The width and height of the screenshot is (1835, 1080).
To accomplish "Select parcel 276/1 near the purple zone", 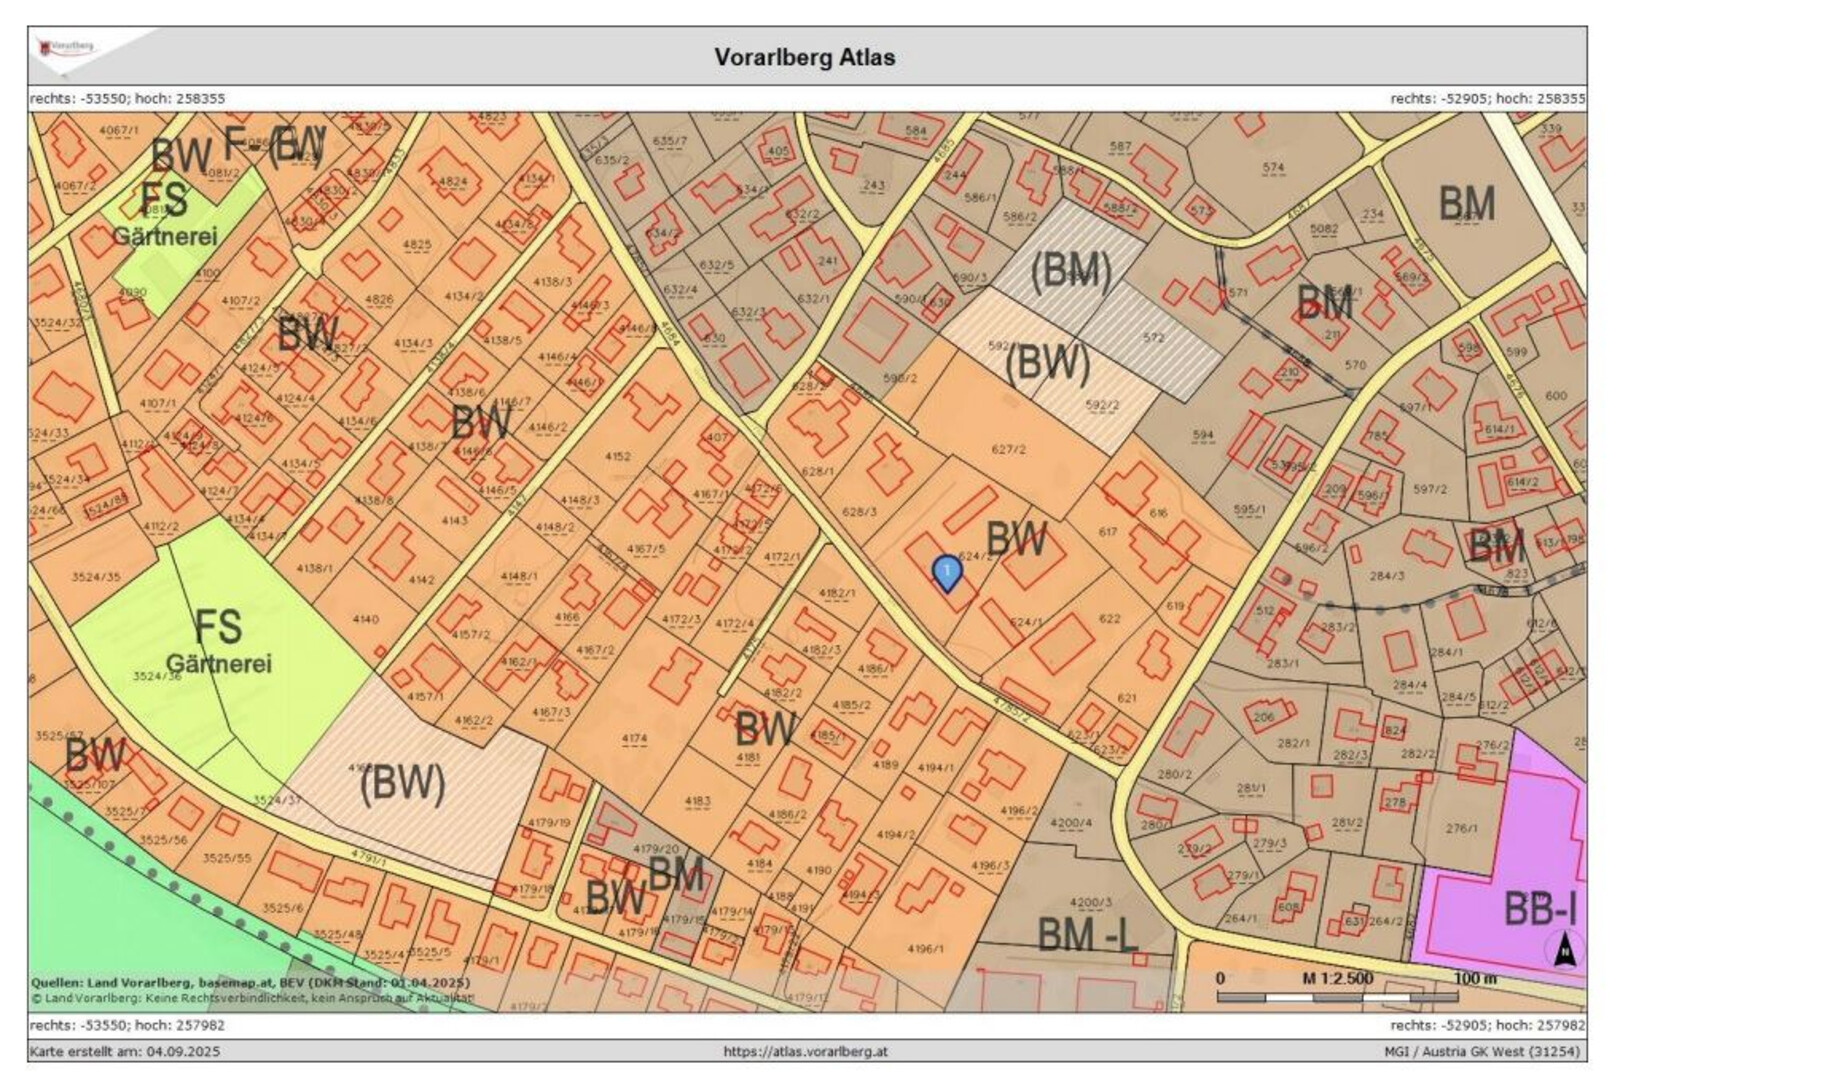I will 1461,828.
